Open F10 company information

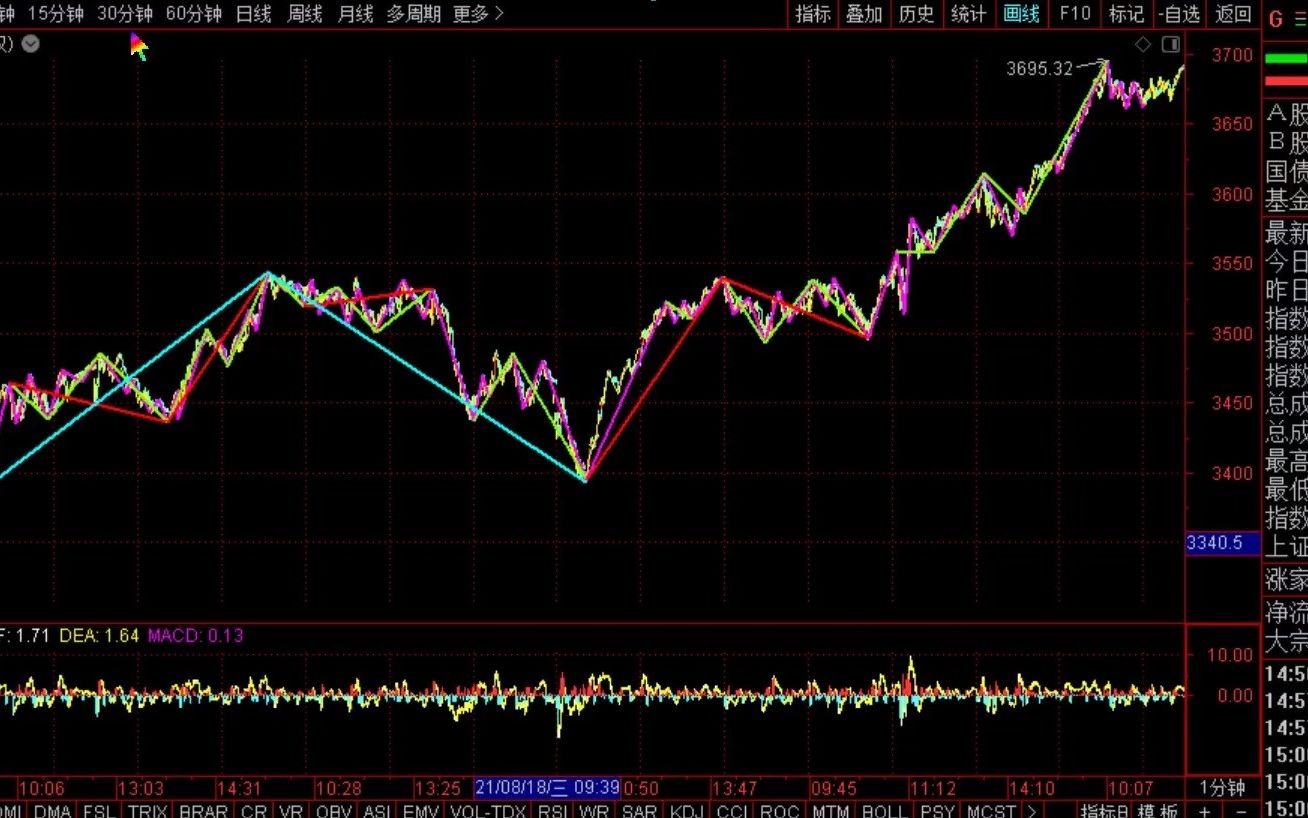click(x=1075, y=13)
